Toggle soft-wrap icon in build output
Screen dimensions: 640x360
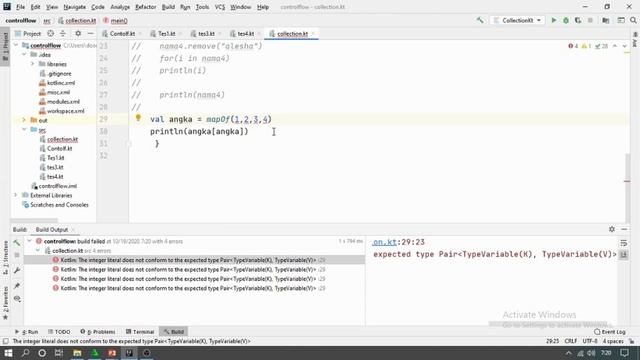coord(624,243)
